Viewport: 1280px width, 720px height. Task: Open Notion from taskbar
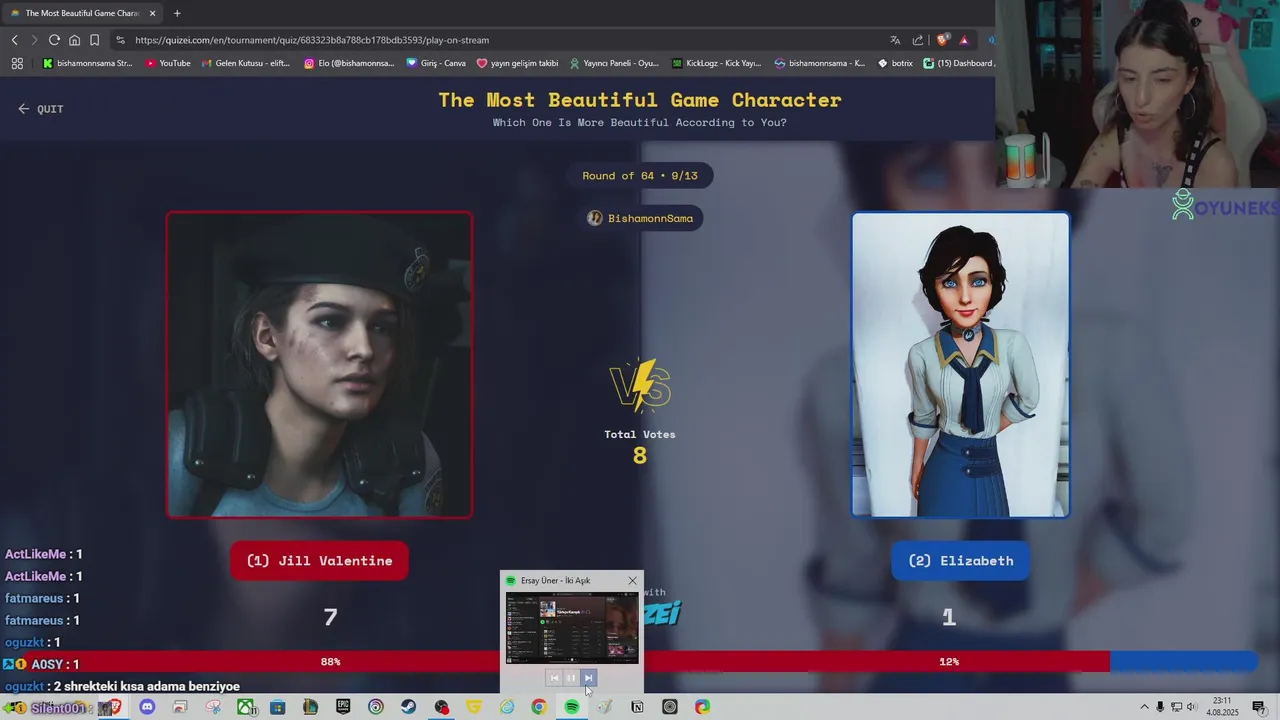coord(637,707)
